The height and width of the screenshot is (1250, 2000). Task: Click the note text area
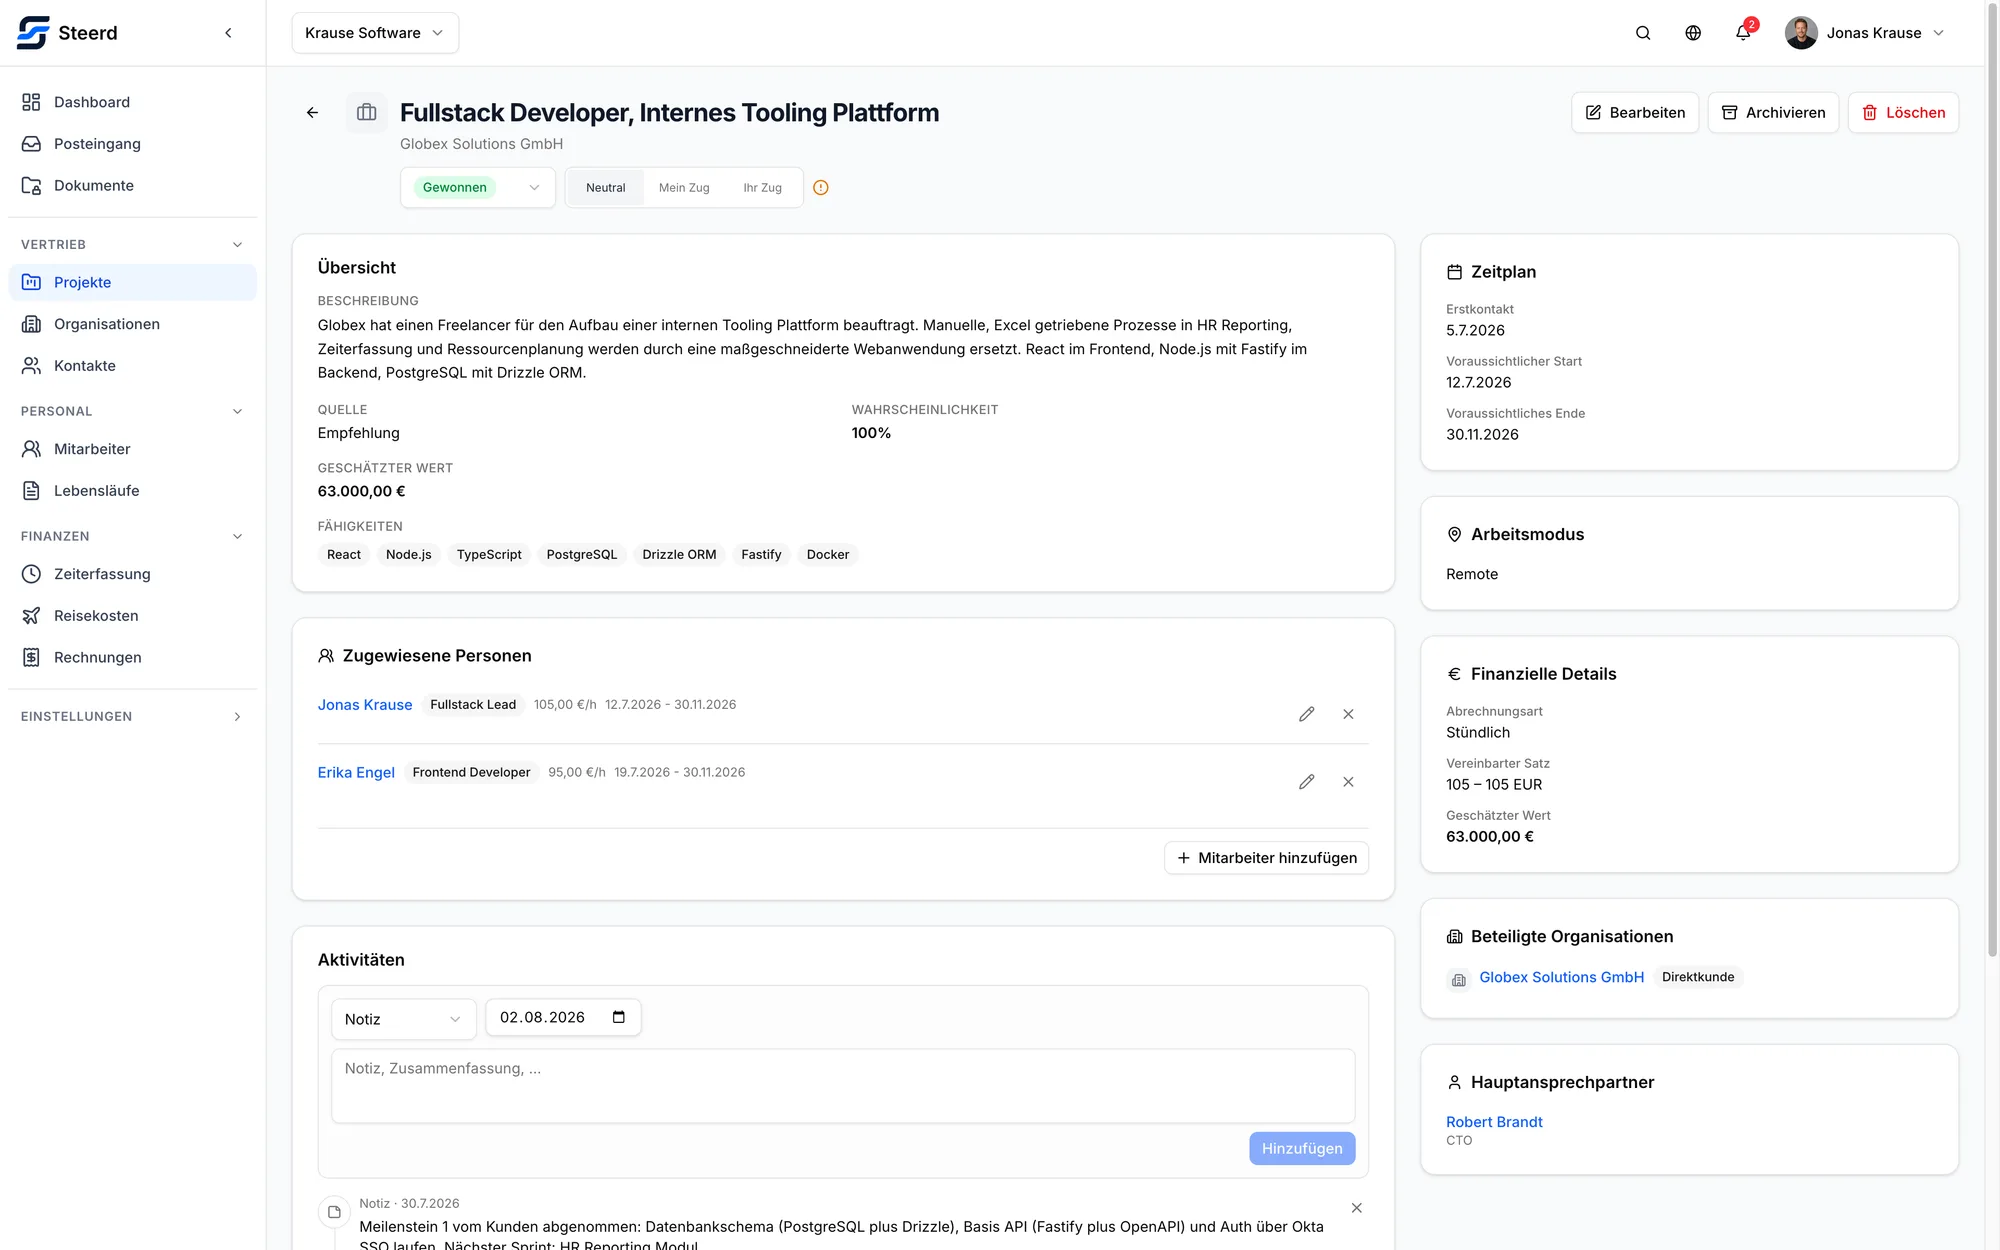[x=843, y=1086]
